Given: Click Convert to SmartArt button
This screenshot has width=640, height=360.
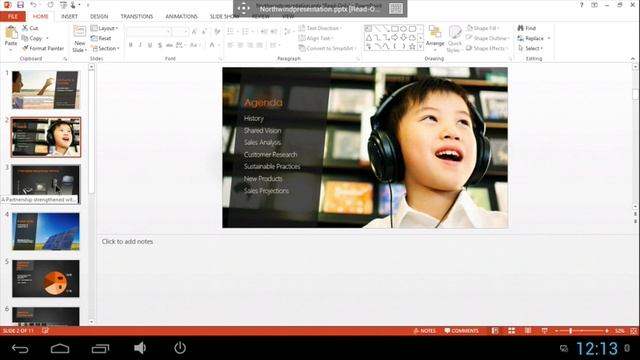Looking at the screenshot, I should (327, 48).
